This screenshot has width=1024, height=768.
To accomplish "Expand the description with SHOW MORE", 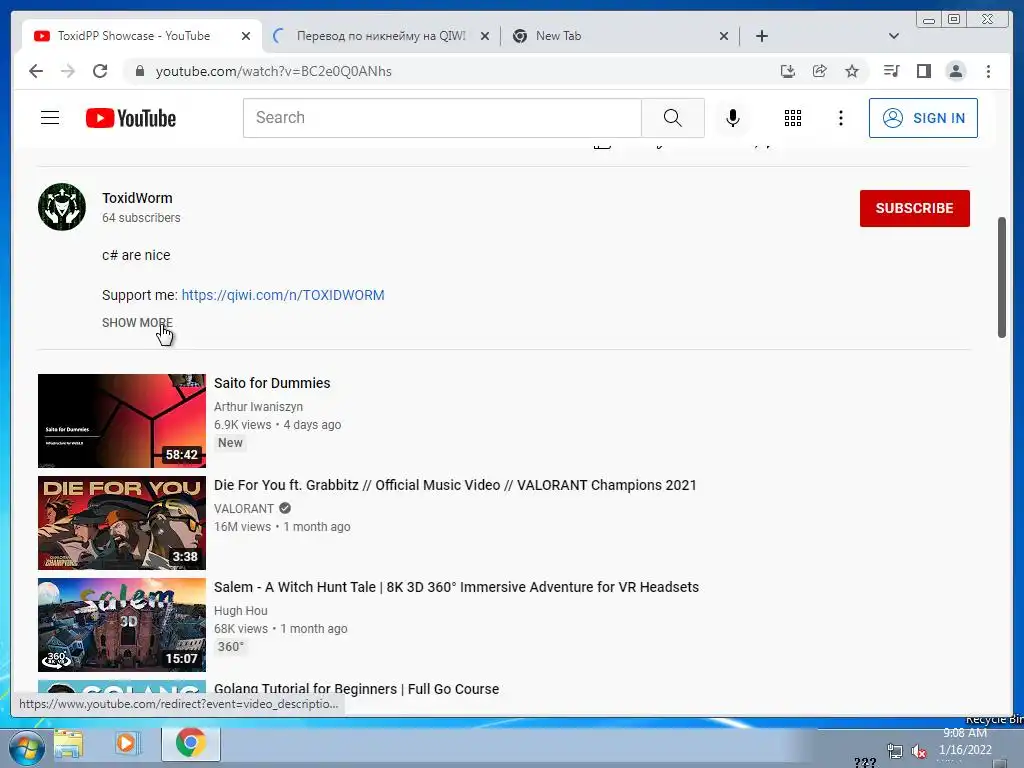I will tap(137, 323).
